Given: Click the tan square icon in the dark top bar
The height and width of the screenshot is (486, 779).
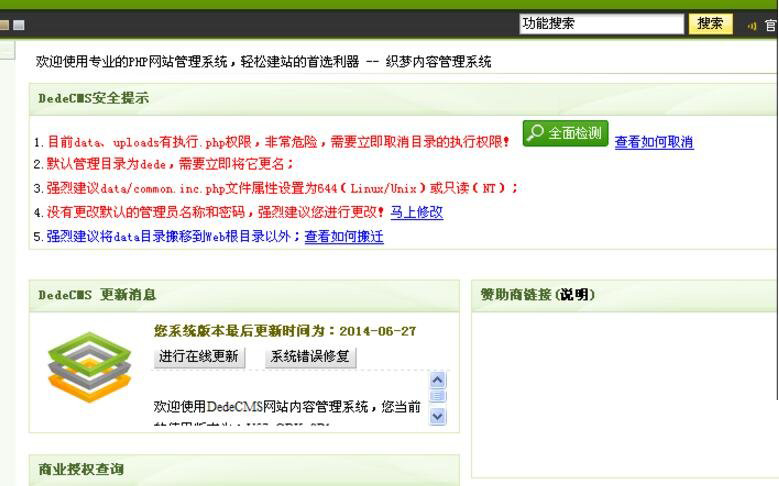Looking at the screenshot, I should click(x=4, y=25).
